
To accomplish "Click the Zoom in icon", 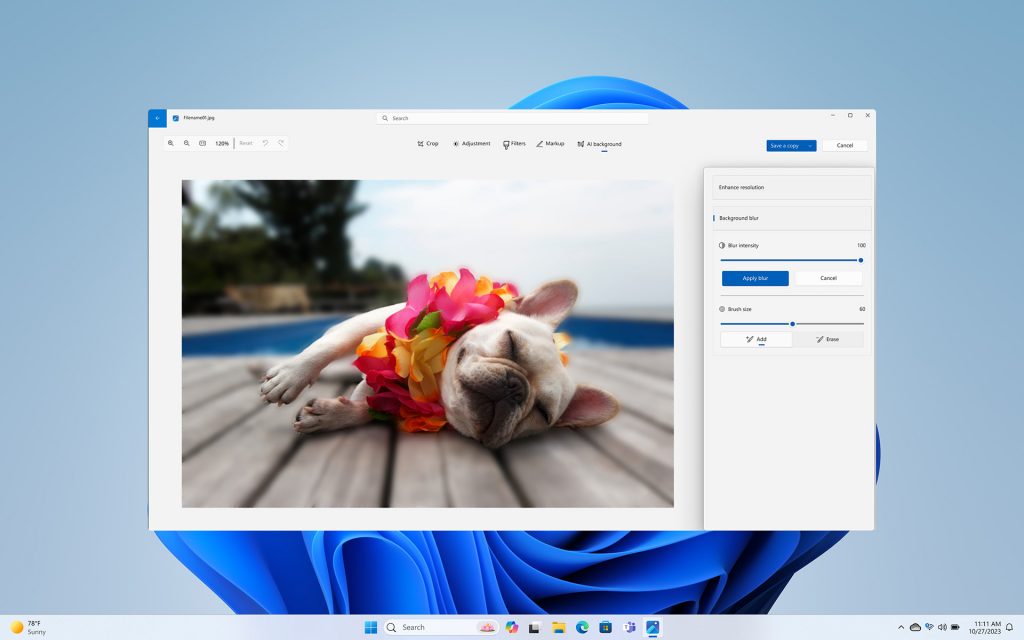I will (171, 143).
